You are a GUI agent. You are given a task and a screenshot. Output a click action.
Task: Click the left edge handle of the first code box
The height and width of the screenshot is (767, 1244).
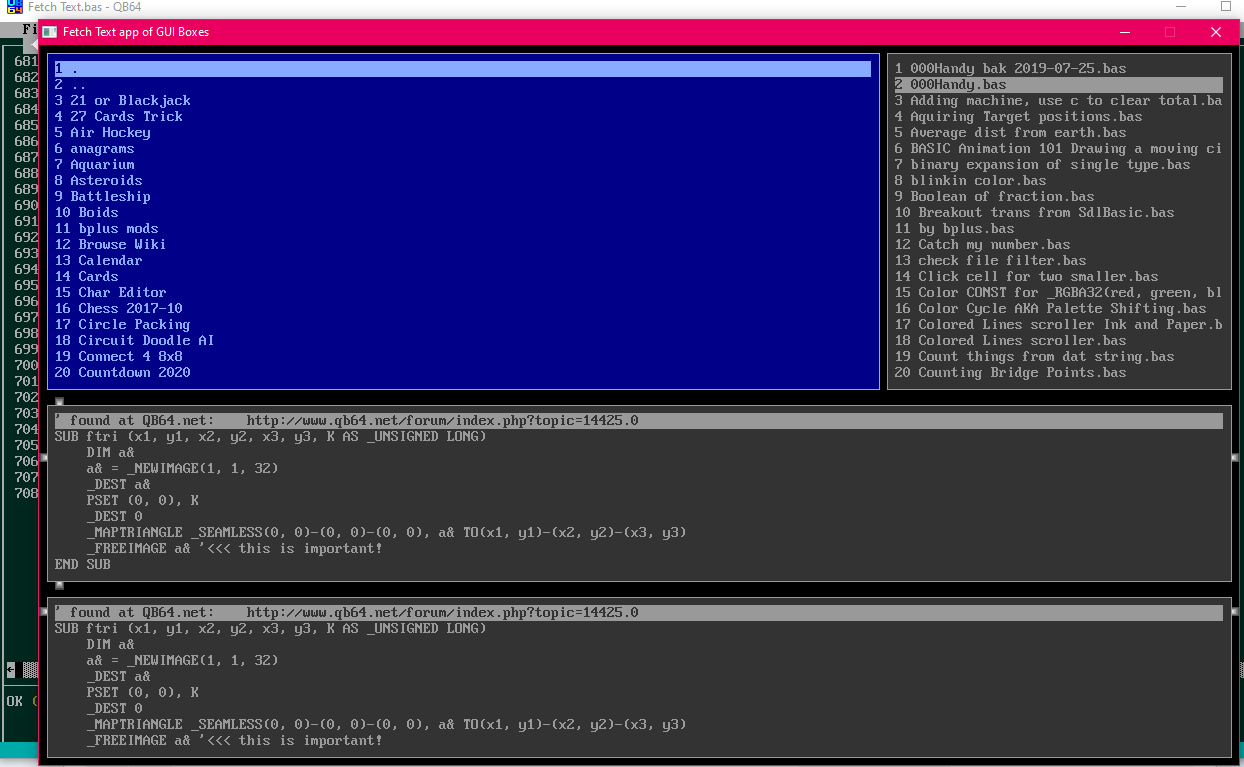coord(42,458)
